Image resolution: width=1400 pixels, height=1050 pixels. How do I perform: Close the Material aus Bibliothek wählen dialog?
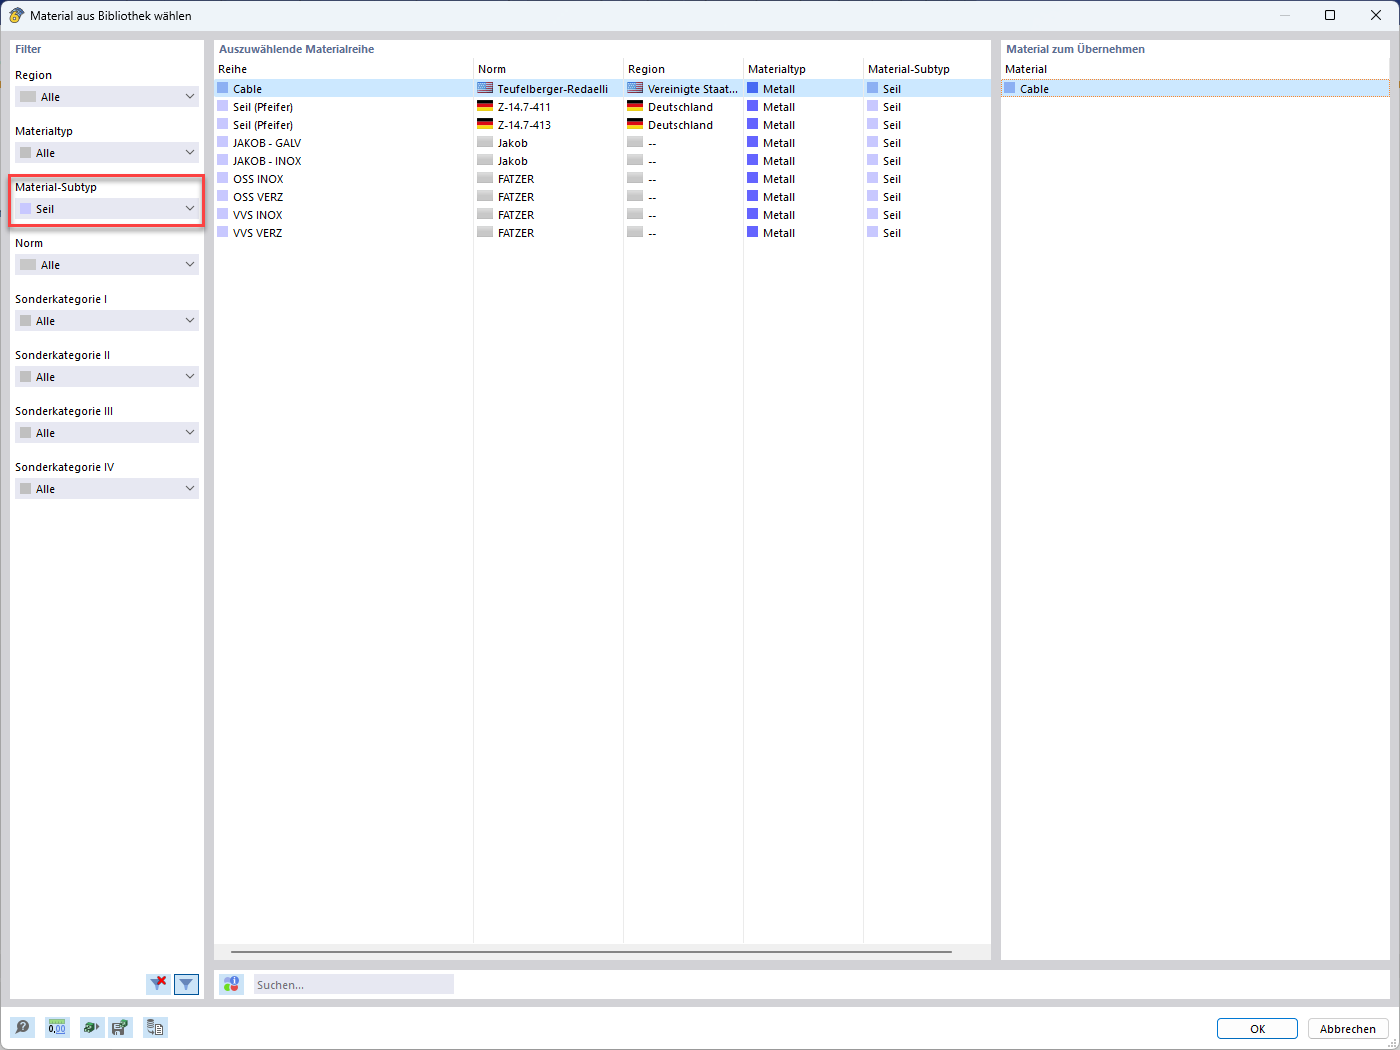click(1376, 15)
